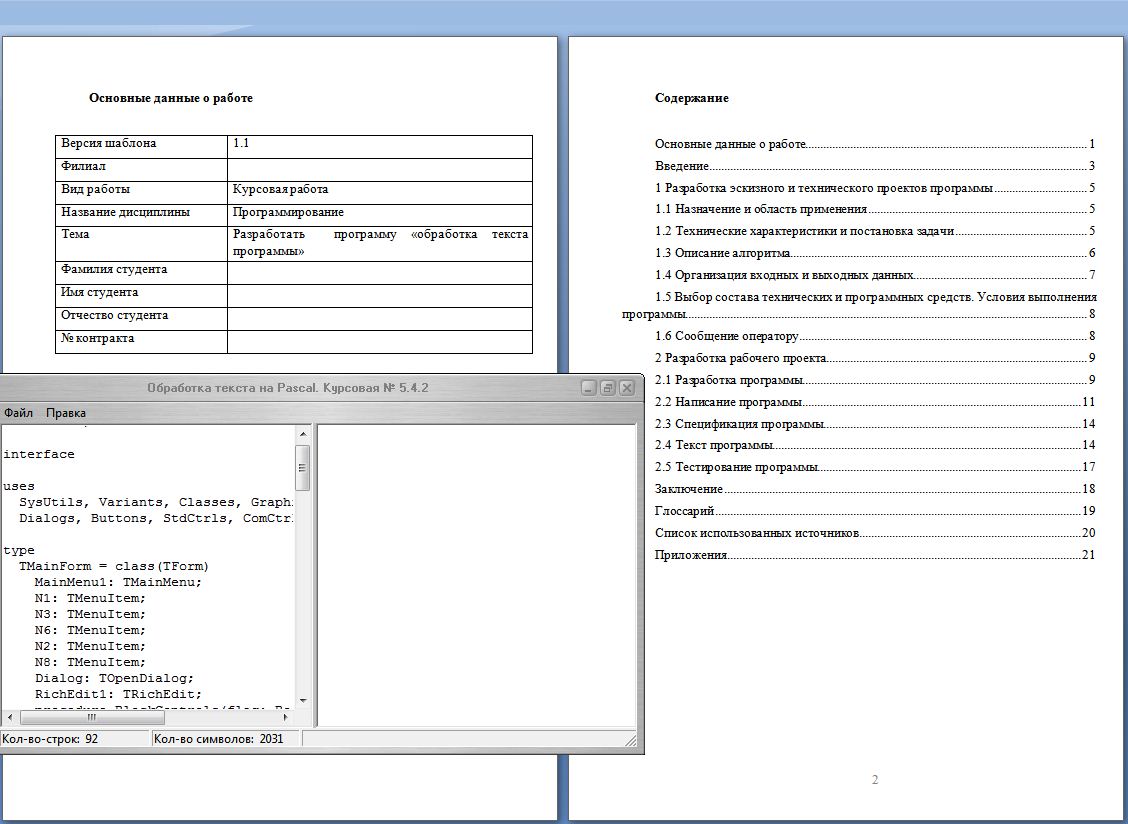Minimize the Pascal text processing window

pyautogui.click(x=588, y=388)
